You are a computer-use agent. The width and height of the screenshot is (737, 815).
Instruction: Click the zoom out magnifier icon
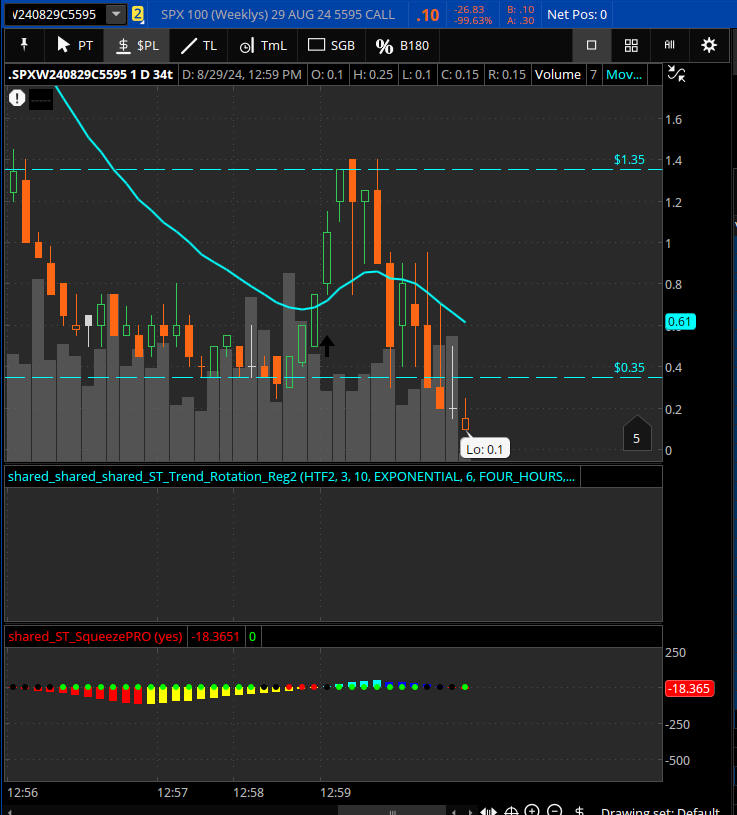[553, 811]
